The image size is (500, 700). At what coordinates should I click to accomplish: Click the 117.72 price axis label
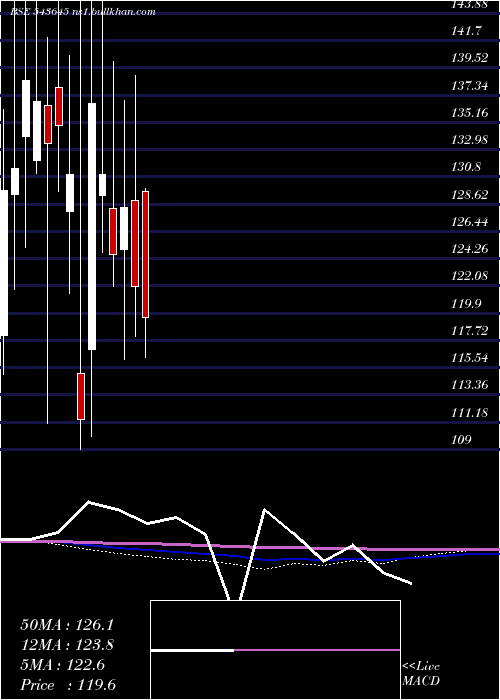click(x=470, y=331)
